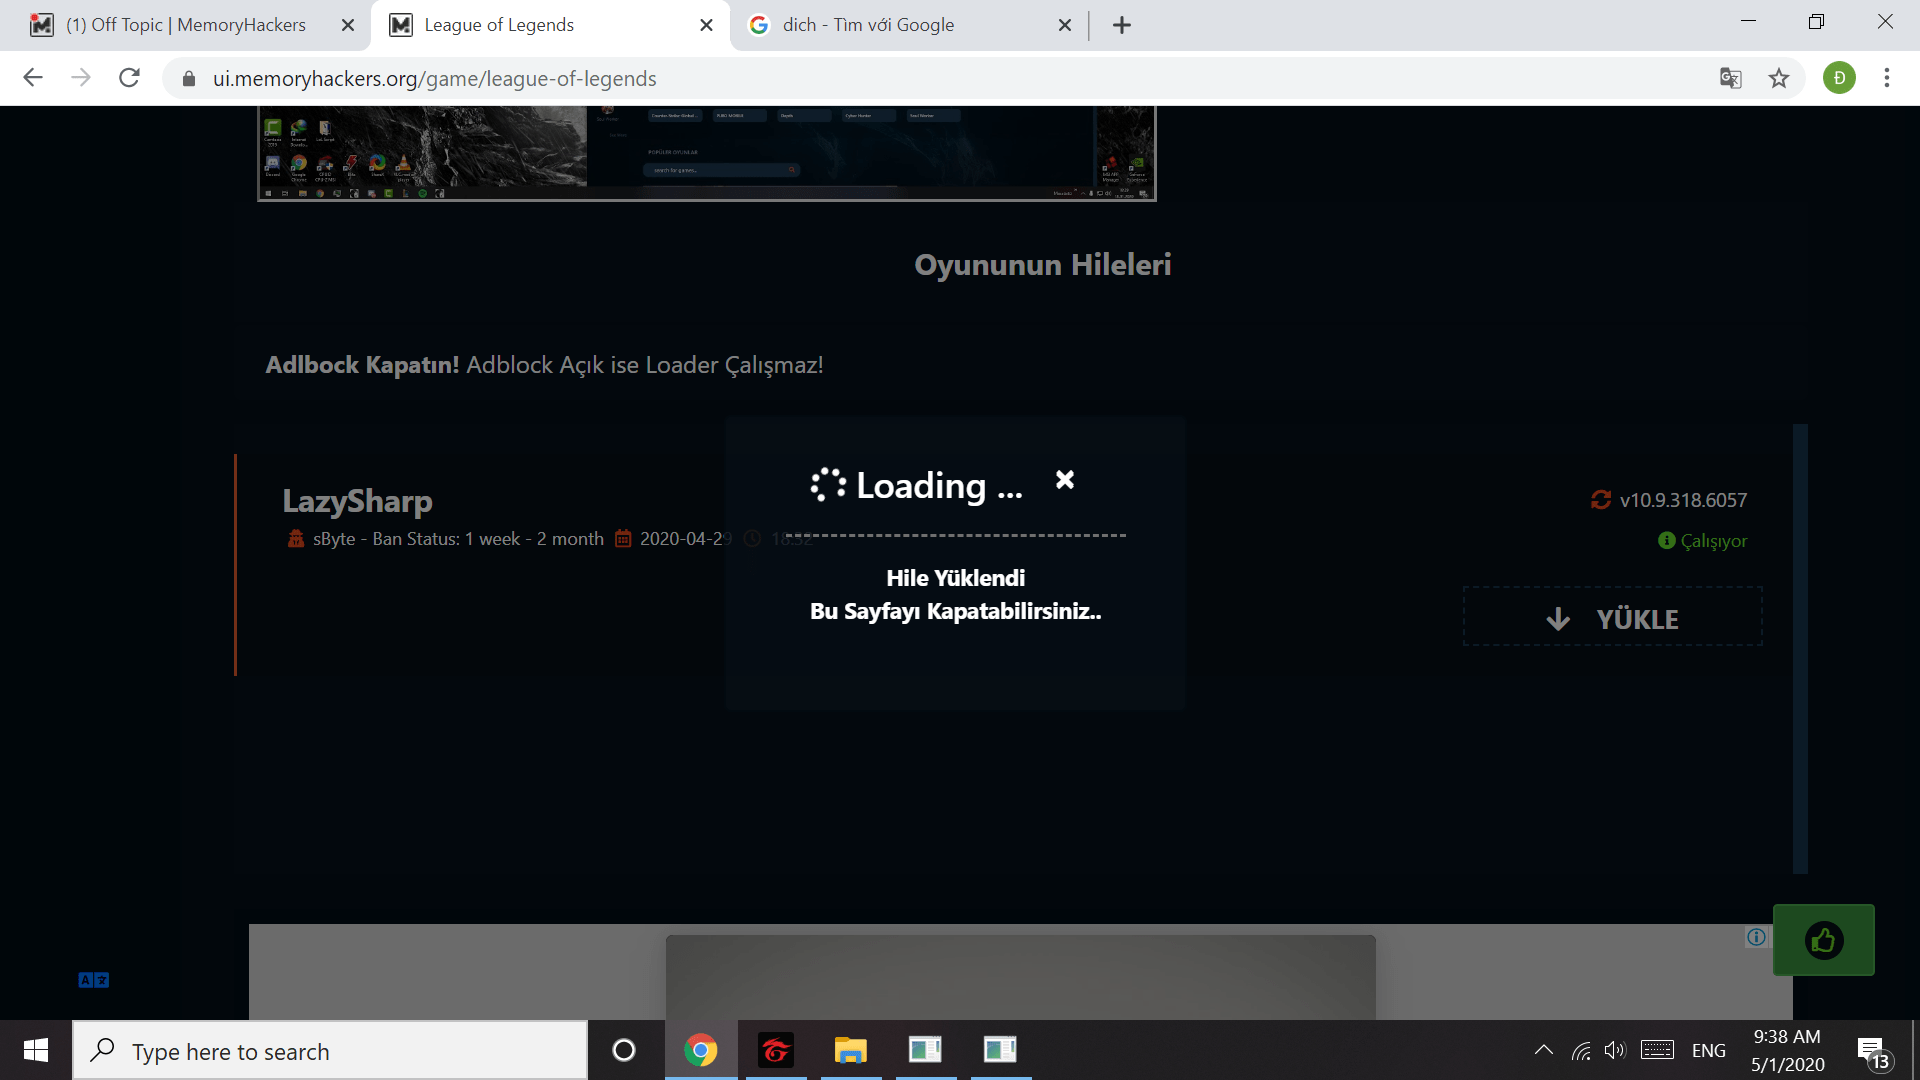Reload the current page
Viewport: 1920px width, 1080px height.
129,78
